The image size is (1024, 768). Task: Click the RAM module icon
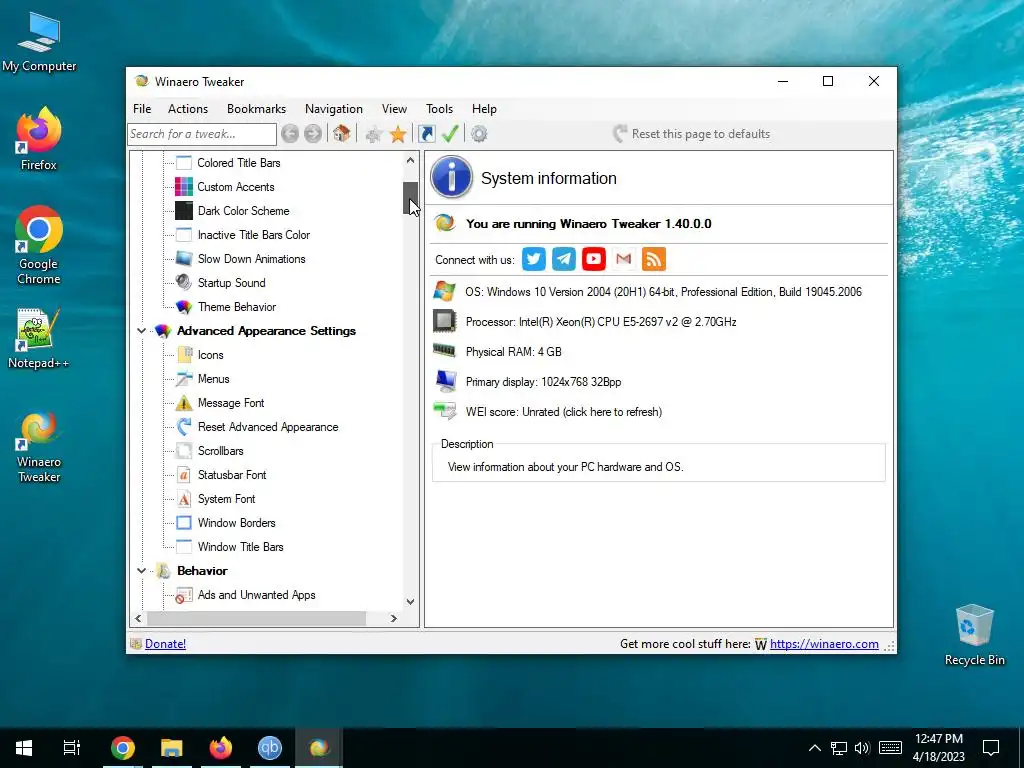pyautogui.click(x=444, y=351)
